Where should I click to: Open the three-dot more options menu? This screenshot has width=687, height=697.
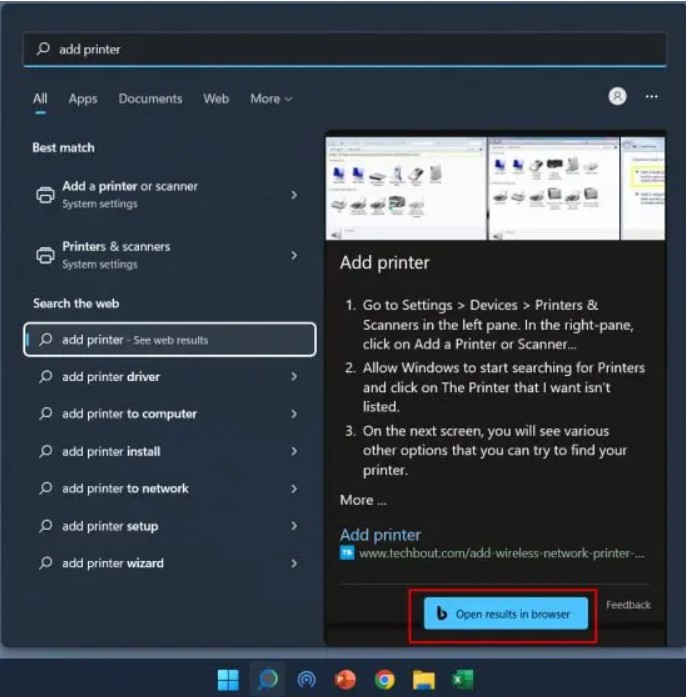(652, 97)
